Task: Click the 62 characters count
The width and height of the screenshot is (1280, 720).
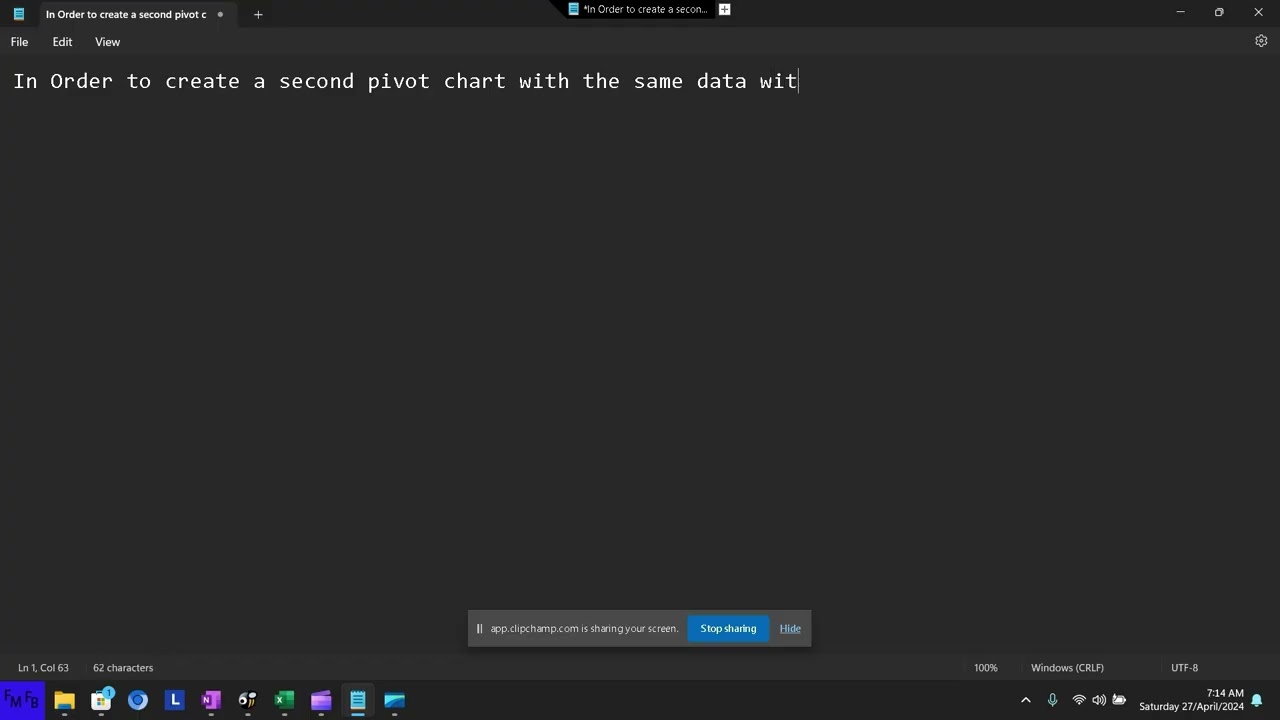Action: (123, 667)
